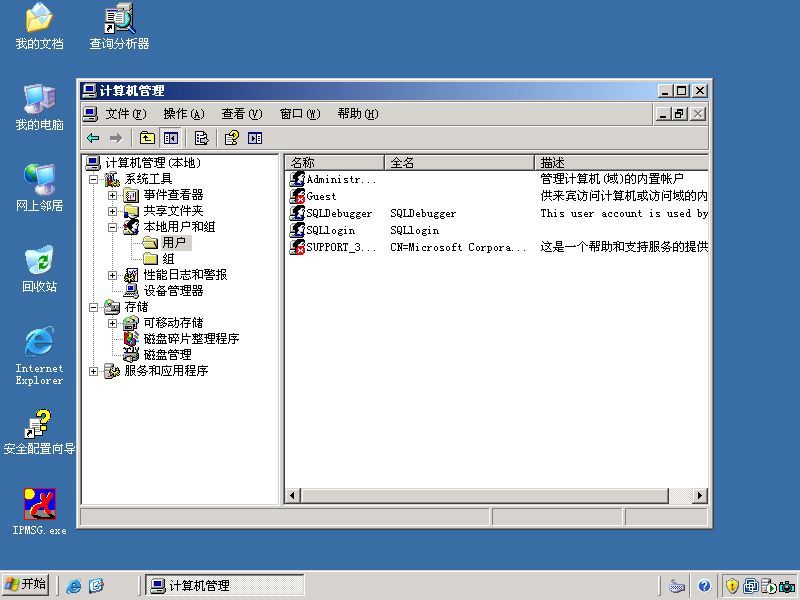Restore the inner MDI child window
800x600 pixels.
pyautogui.click(x=680, y=114)
